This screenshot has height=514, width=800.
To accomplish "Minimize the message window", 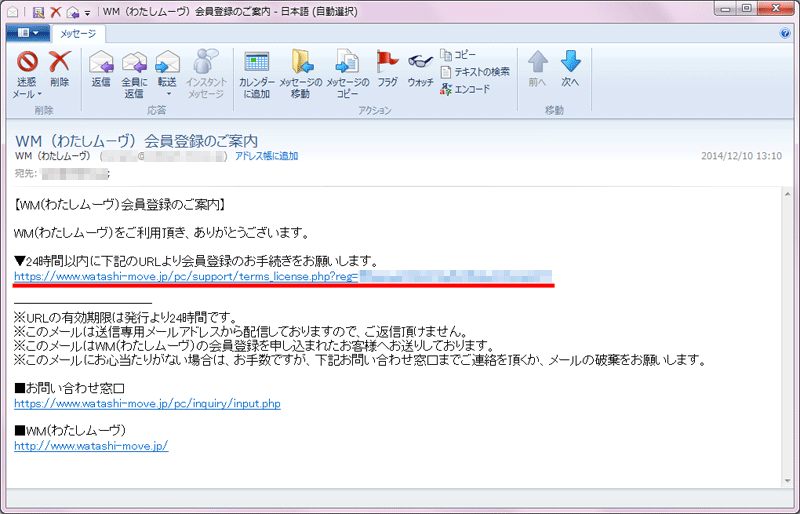I will pos(726,9).
